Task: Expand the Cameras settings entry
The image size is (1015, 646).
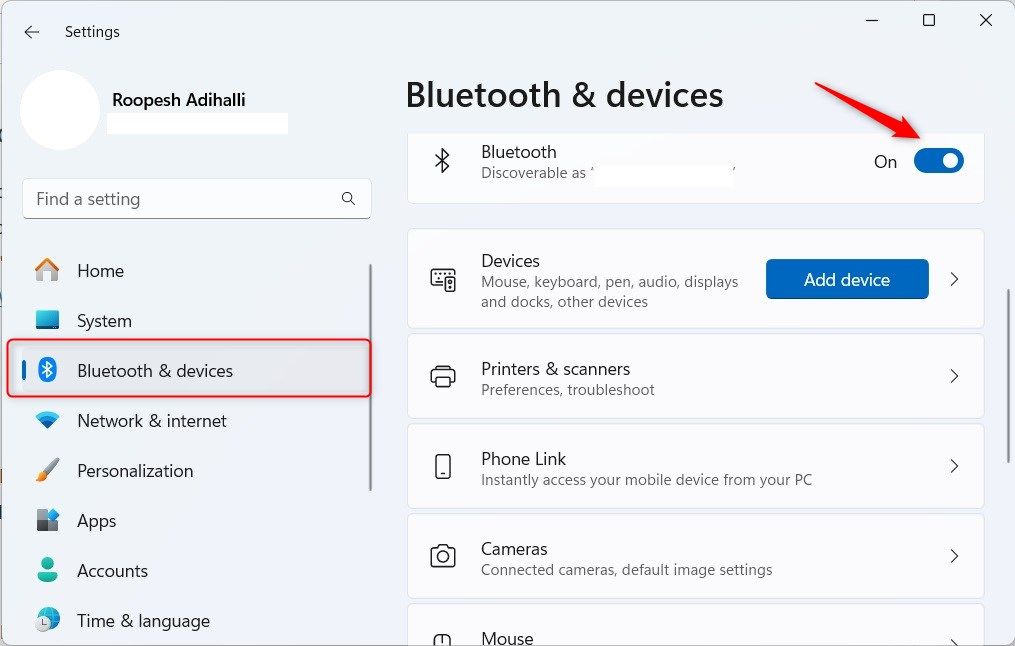Action: coord(953,556)
